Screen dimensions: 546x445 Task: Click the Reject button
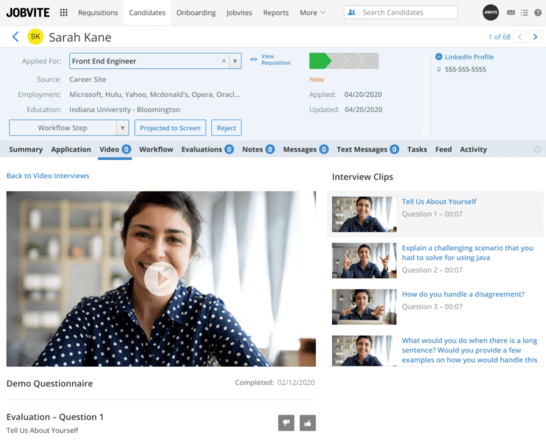tap(226, 128)
